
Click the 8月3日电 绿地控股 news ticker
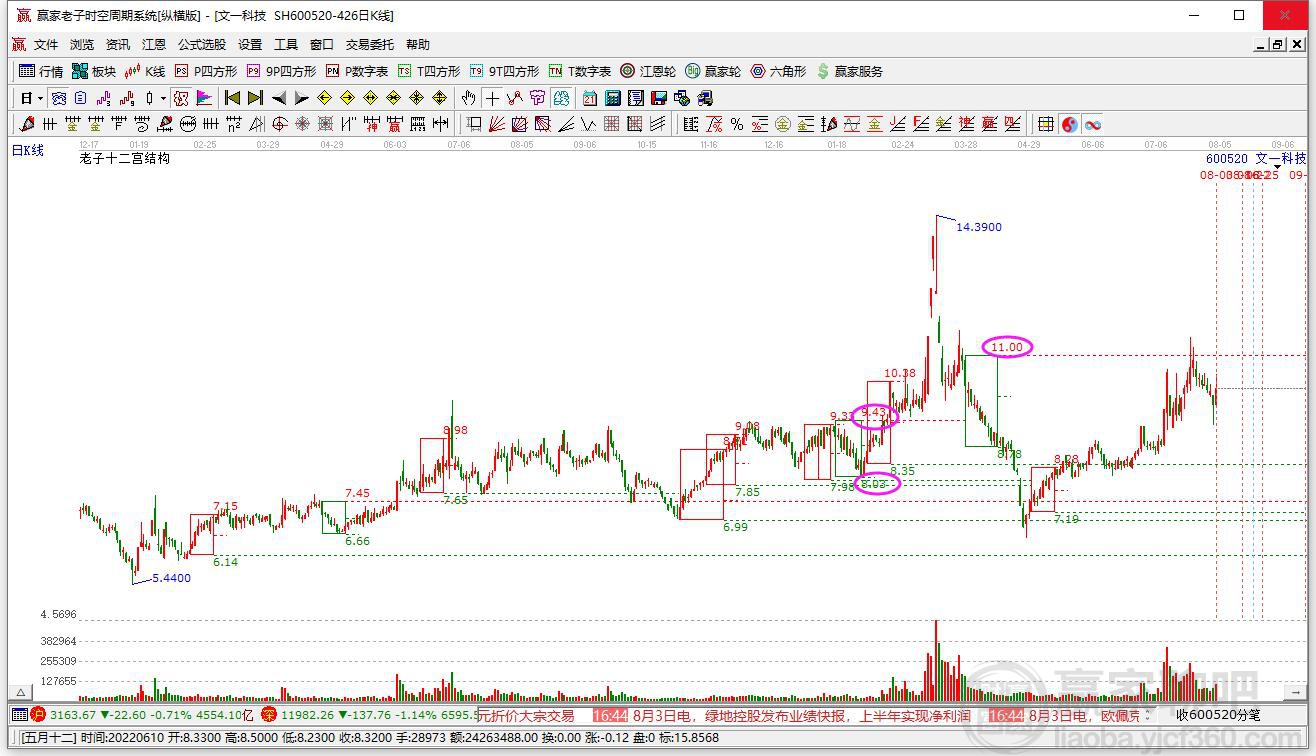point(801,715)
